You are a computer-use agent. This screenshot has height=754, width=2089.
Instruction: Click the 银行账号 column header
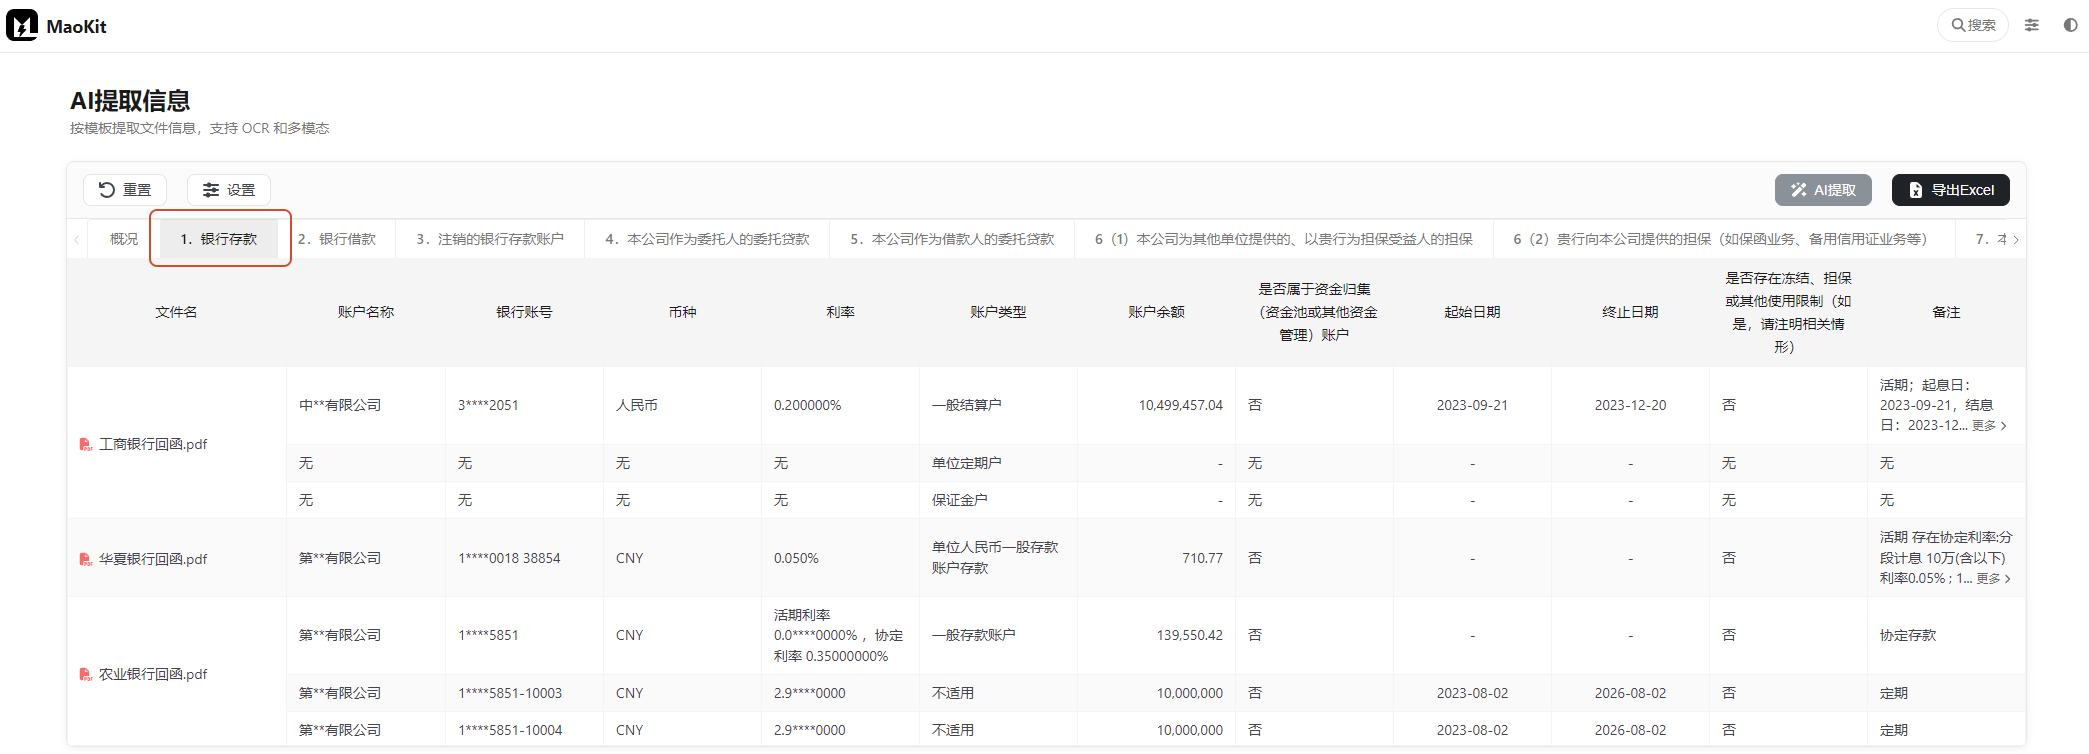click(524, 312)
